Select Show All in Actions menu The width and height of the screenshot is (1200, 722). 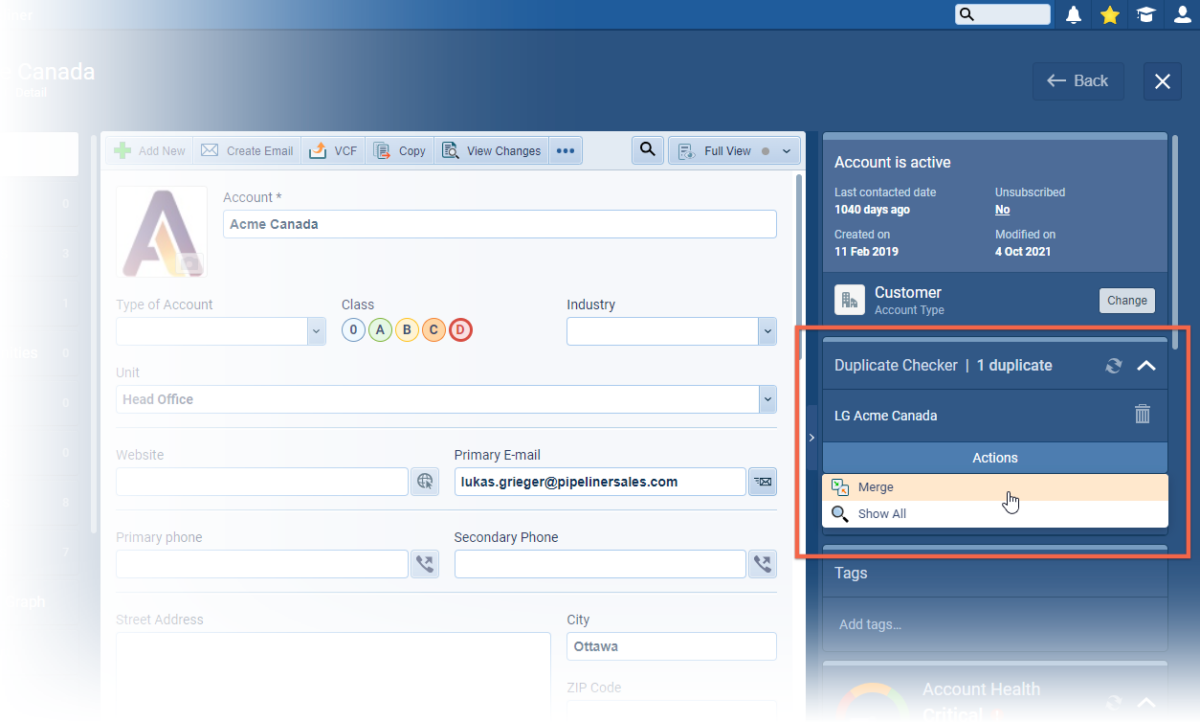click(x=881, y=514)
